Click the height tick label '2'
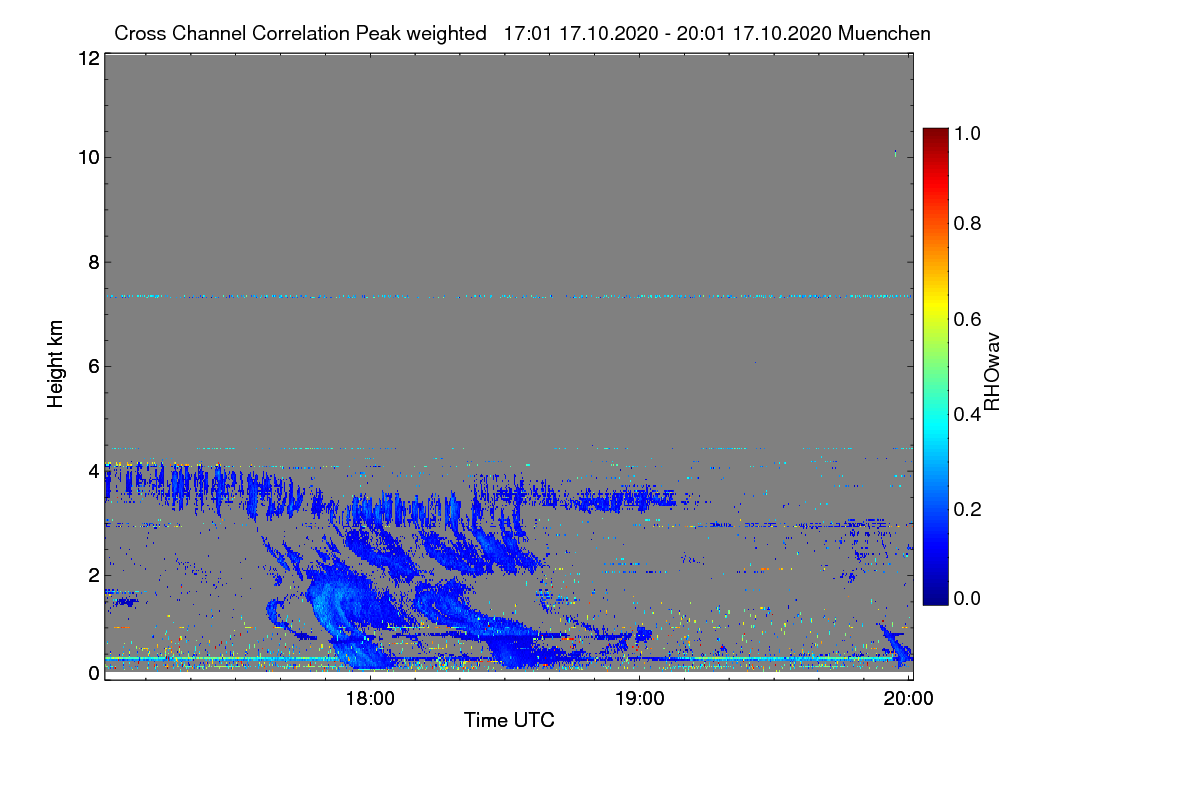 (93, 575)
